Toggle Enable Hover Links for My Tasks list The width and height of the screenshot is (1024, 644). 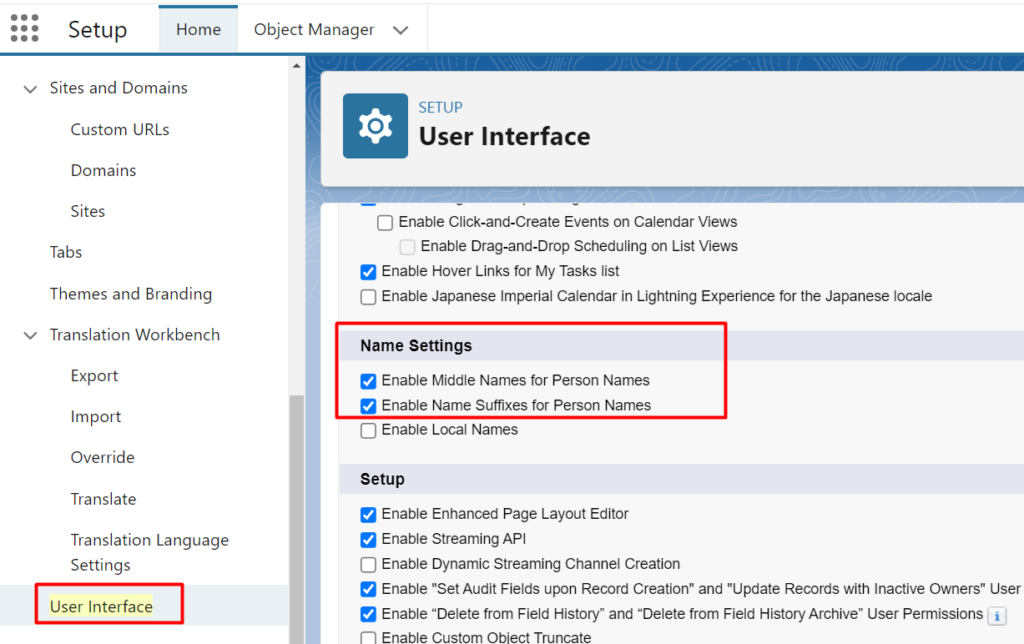(368, 271)
